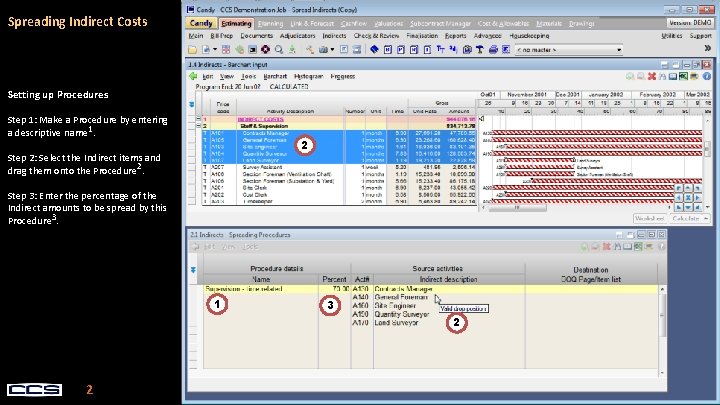Screen dimensions: 720x405
Task: Click red X delete icon in Barchart Input
Action: click(652, 76)
